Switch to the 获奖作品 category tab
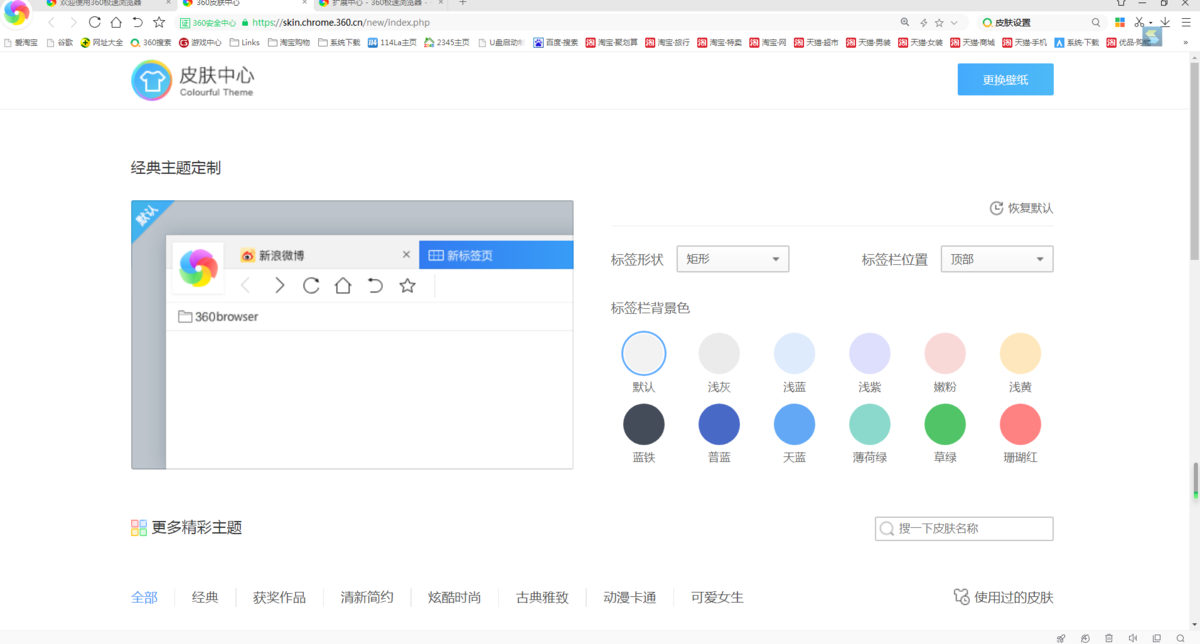The width and height of the screenshot is (1200, 644). pyautogui.click(x=279, y=597)
